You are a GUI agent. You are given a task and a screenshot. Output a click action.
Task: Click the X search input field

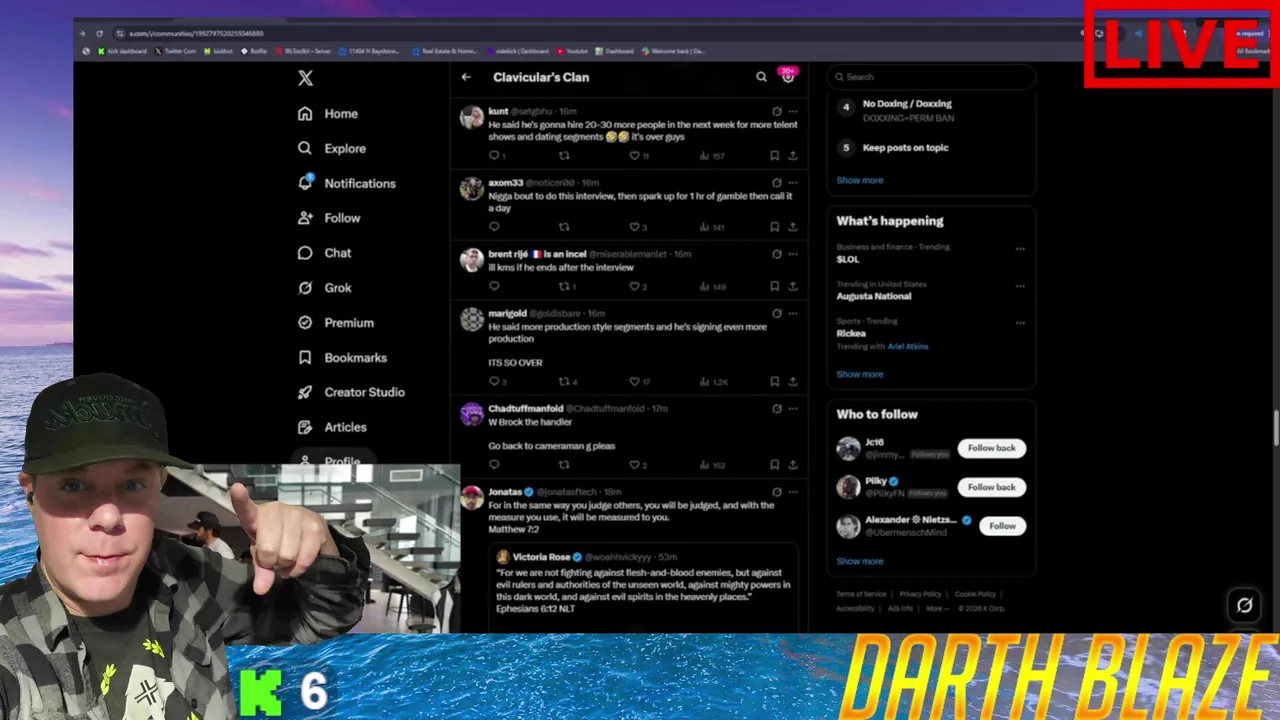931,77
